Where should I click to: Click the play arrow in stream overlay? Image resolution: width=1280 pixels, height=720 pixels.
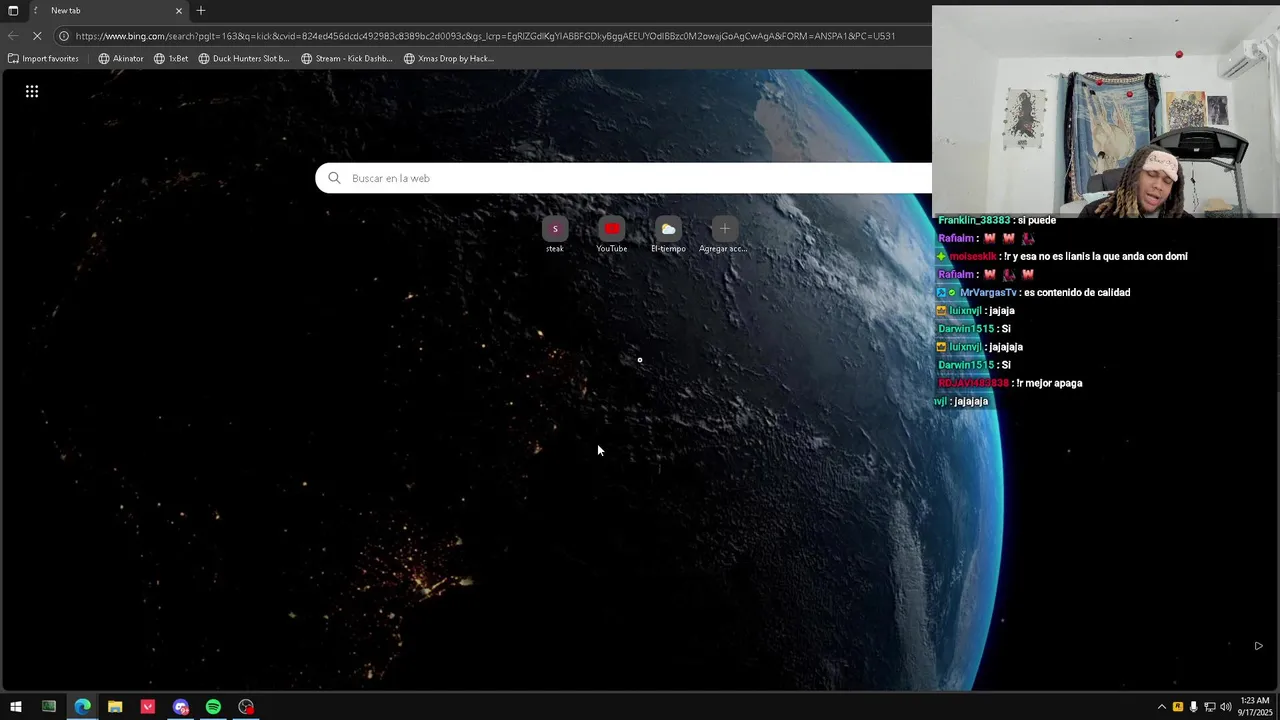tap(1258, 646)
